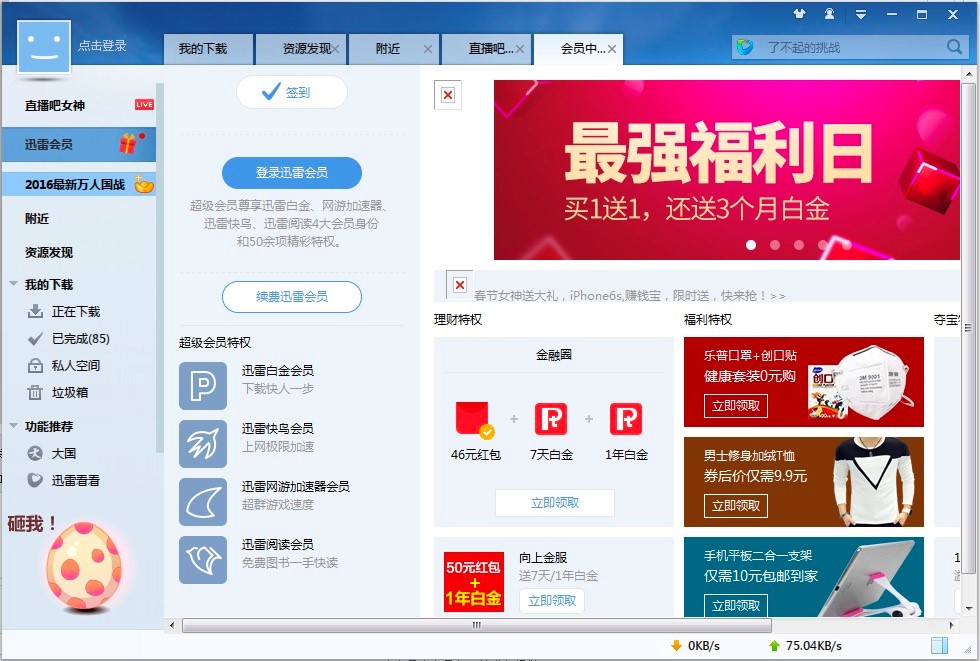Close the 直播吧 tab

(x=520, y=49)
